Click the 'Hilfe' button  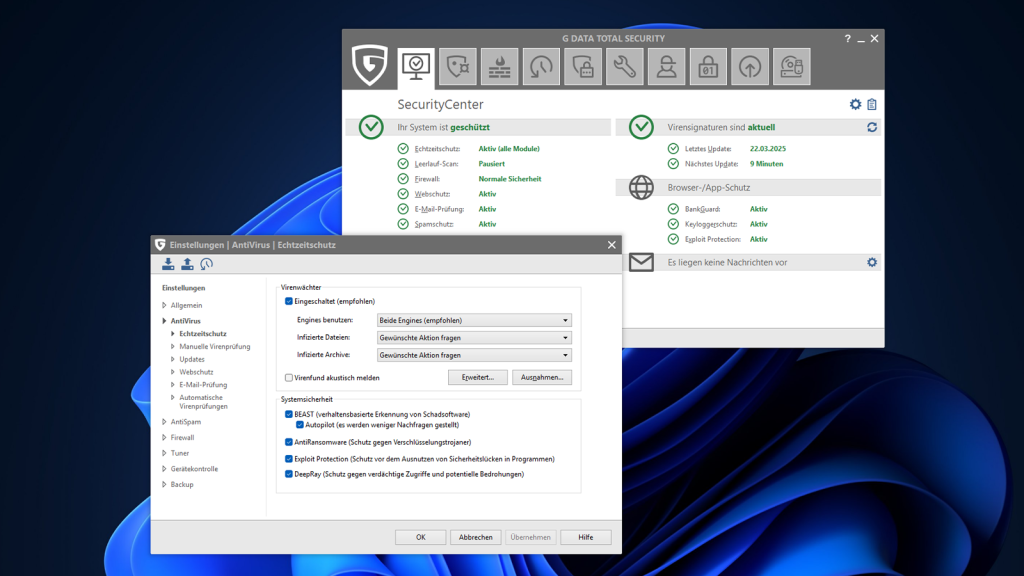coord(586,537)
